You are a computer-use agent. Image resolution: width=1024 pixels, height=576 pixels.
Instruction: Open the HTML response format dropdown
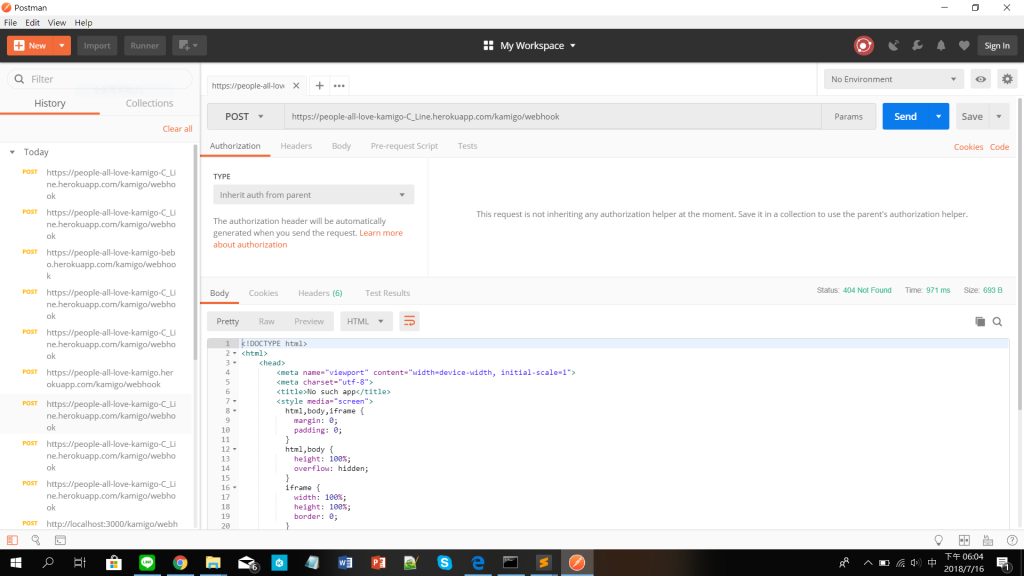[366, 321]
